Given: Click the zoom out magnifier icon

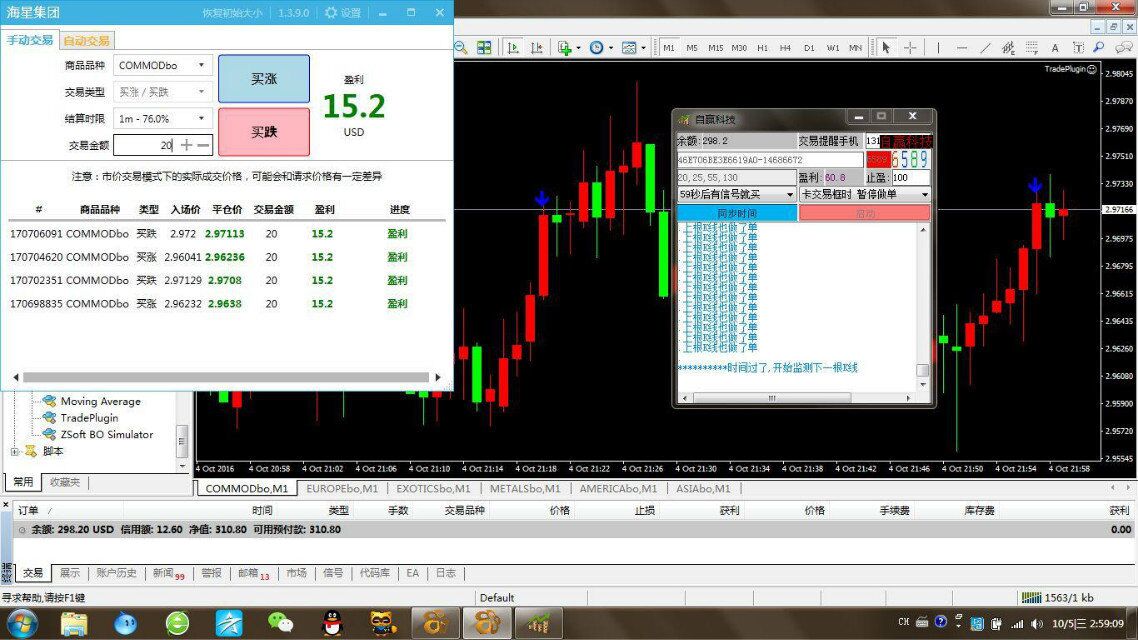Looking at the screenshot, I should tap(460, 48).
